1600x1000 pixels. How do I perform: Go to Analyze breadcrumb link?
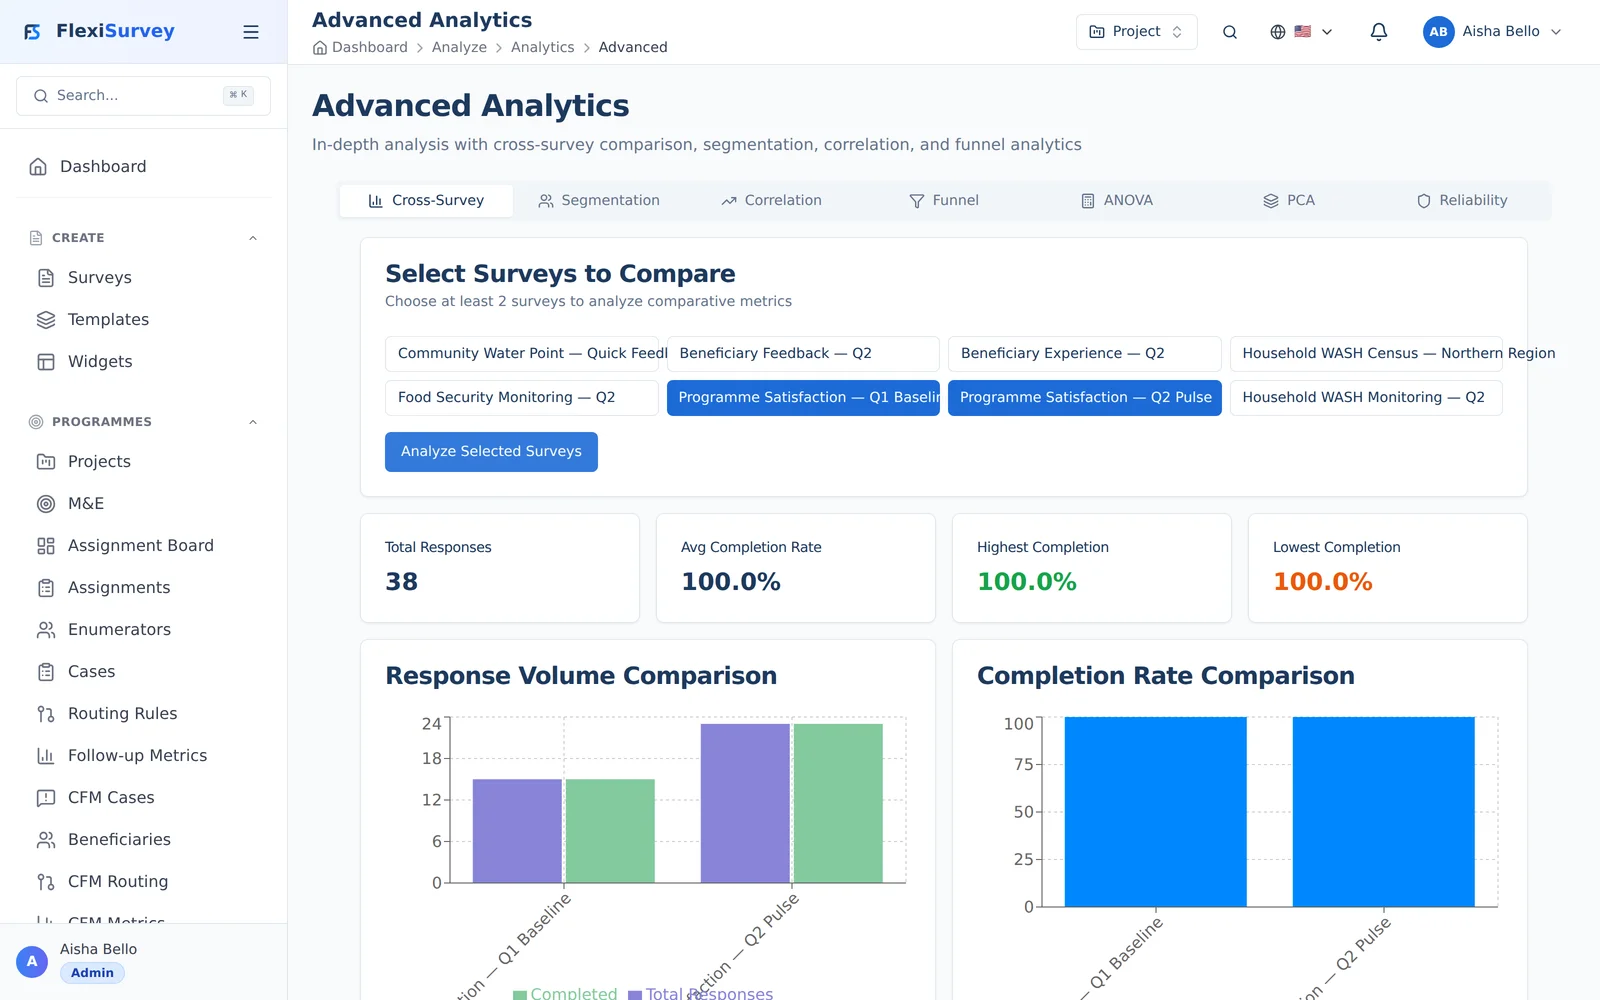pyautogui.click(x=459, y=48)
